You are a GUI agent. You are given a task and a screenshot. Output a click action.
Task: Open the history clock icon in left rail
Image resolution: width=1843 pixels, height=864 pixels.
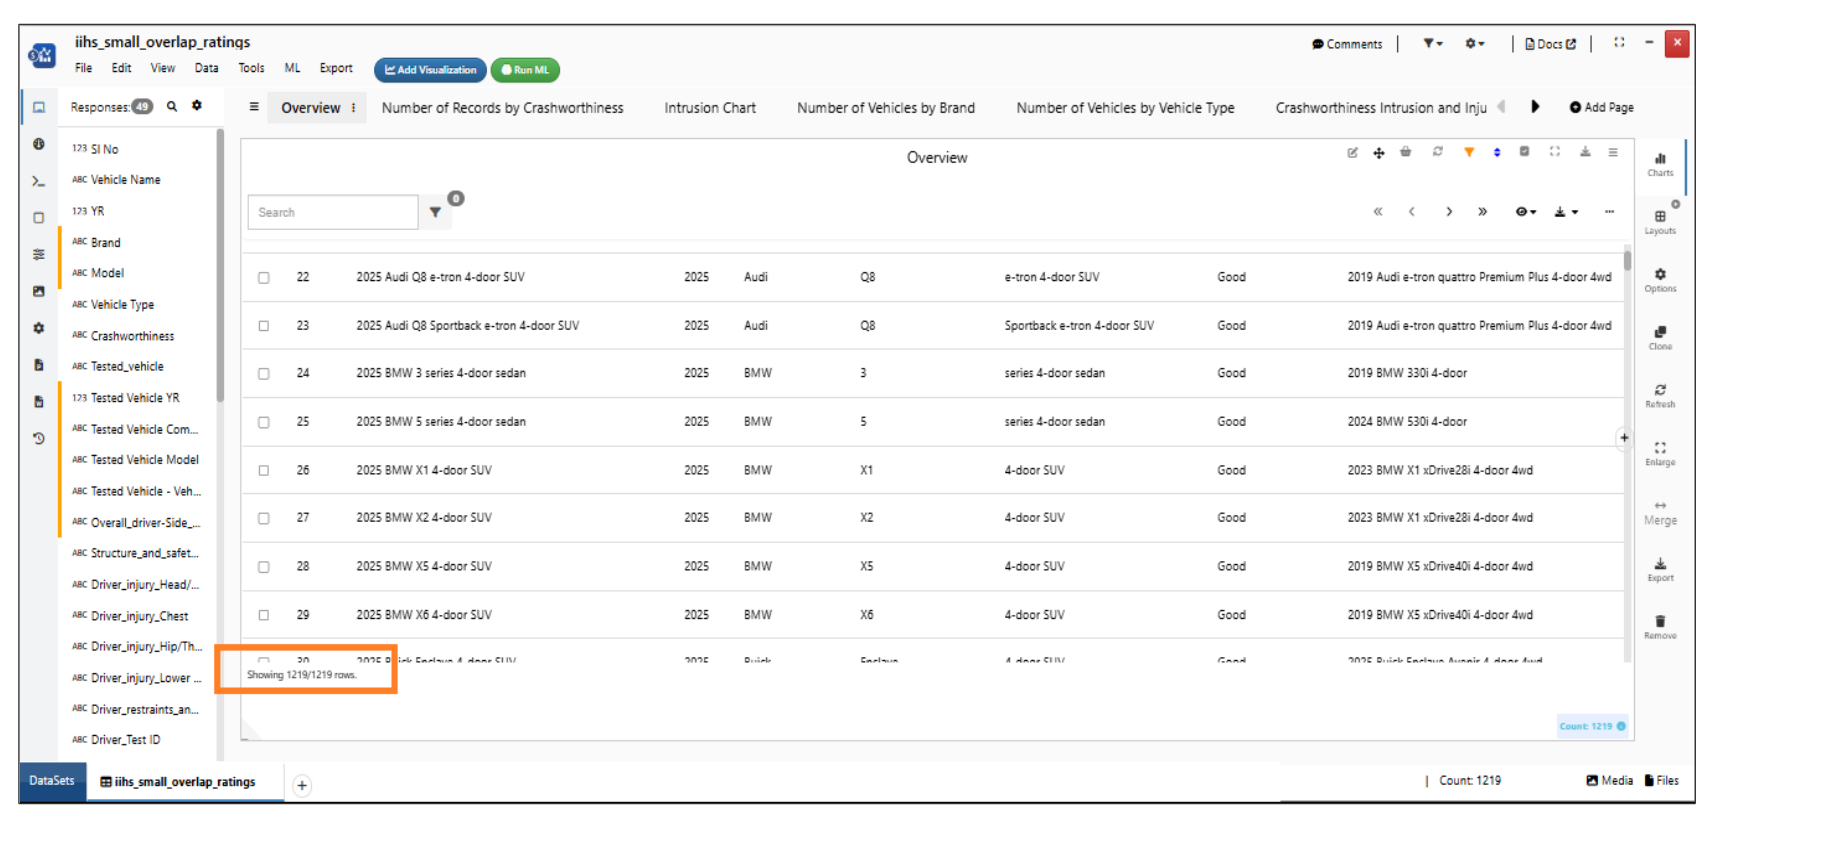38,438
